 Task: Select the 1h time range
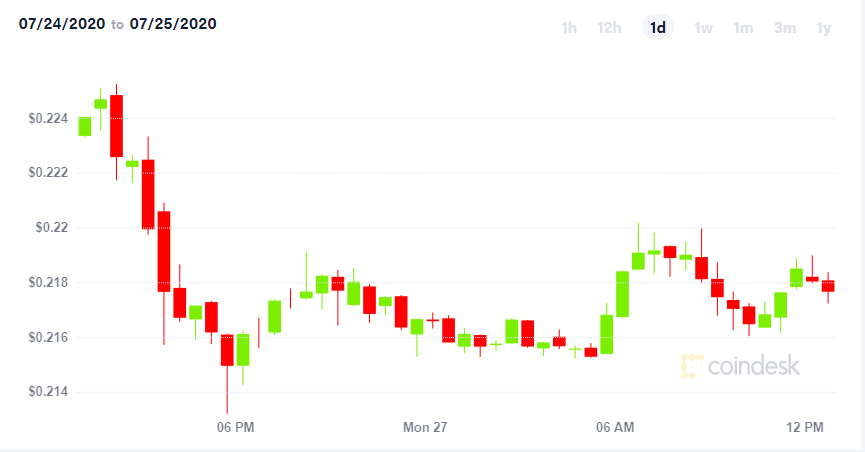(x=569, y=28)
